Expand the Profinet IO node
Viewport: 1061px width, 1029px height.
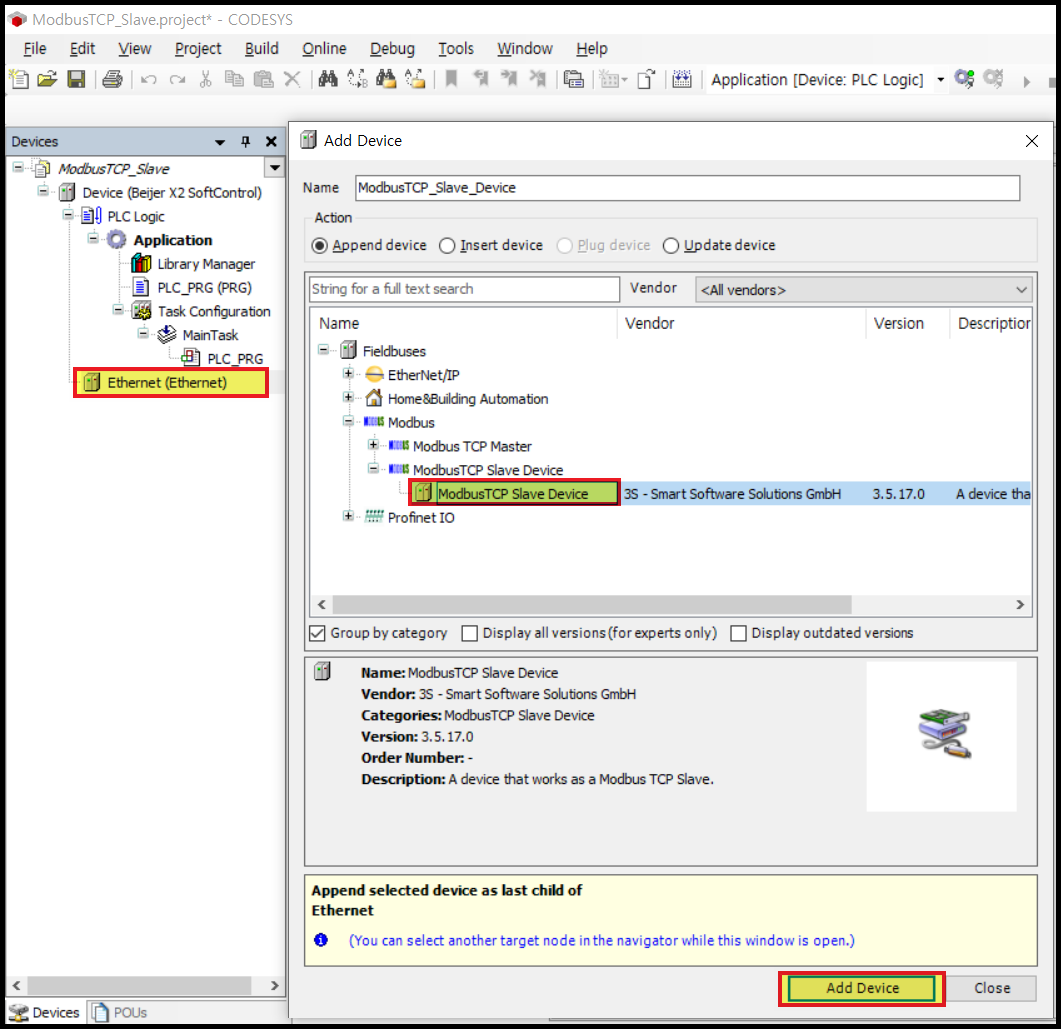348,516
